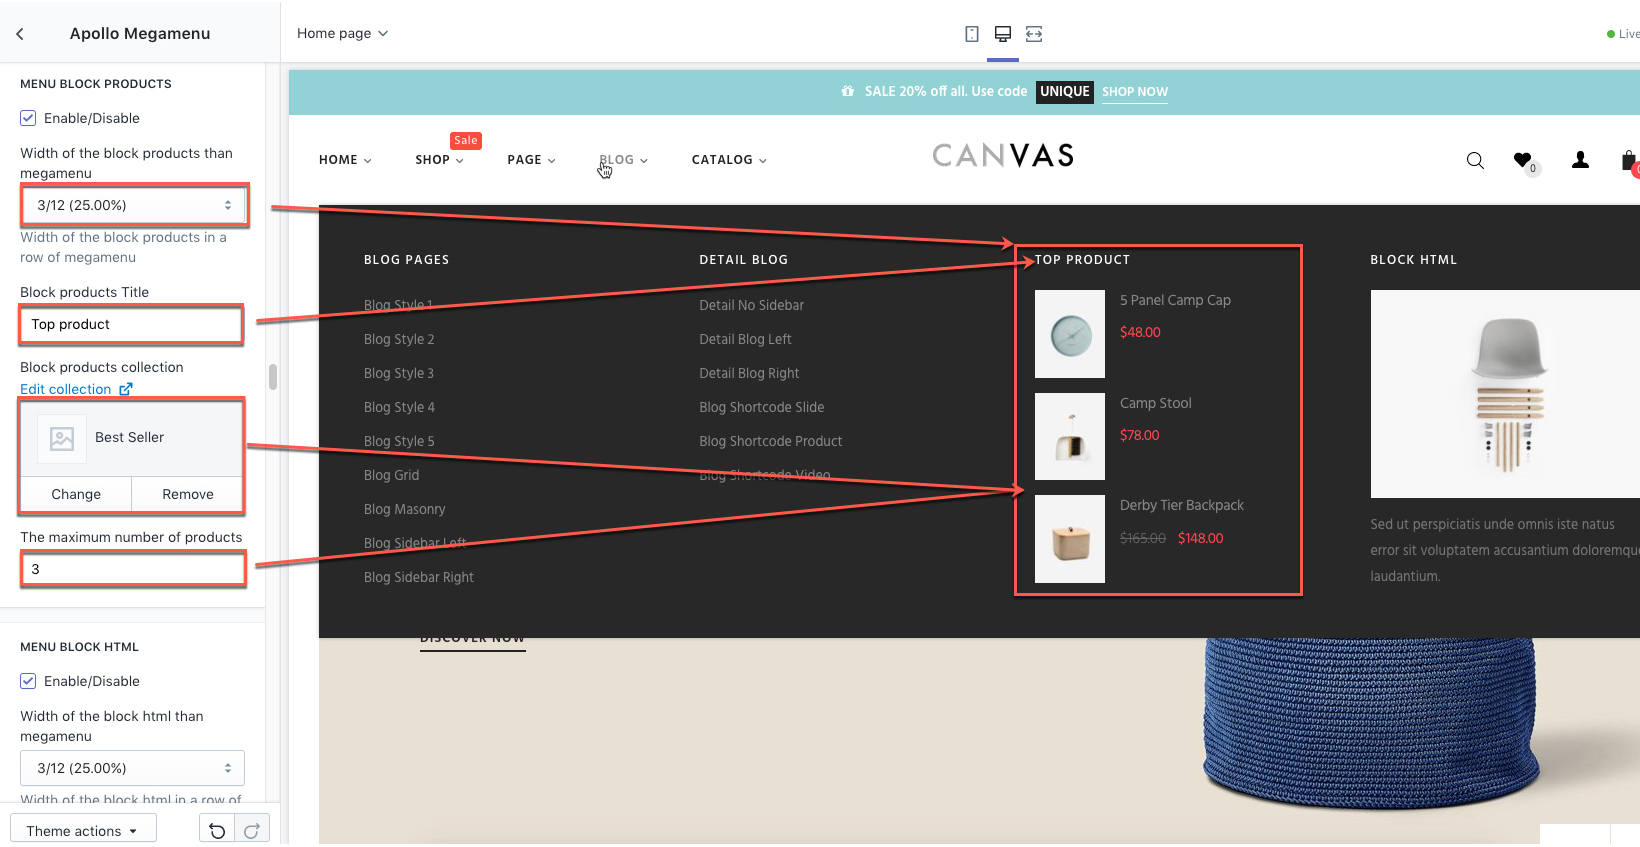Expand the SHOP menu item
Viewport: 1640px width, 847px height.
(x=439, y=160)
